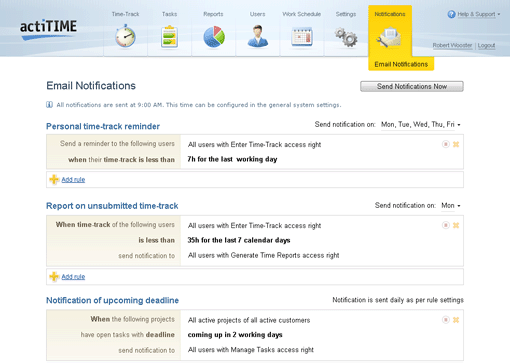
Task: Open the Mon, Tue, Wed, Thu, Fri dropdown
Action: [421, 125]
